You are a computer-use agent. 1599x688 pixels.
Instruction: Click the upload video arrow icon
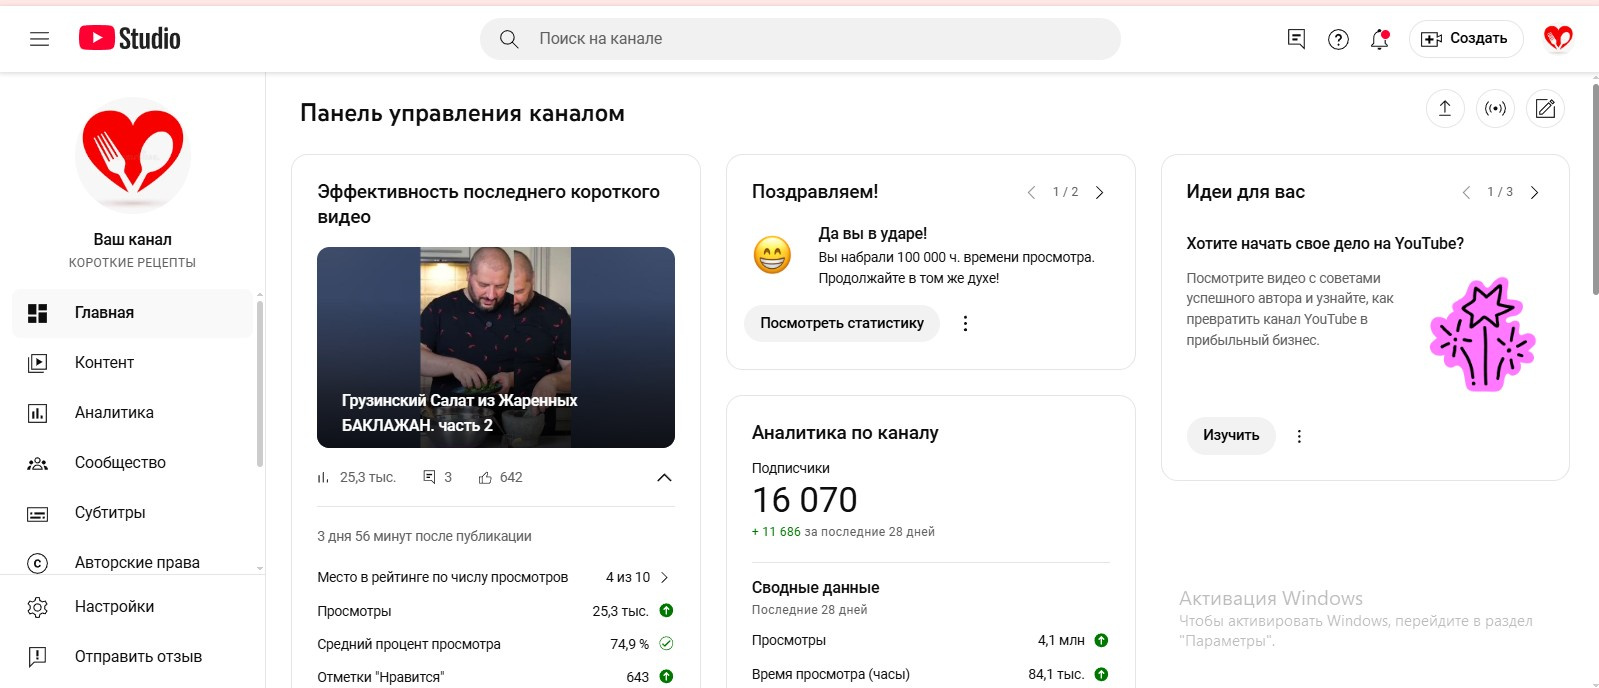[1445, 108]
